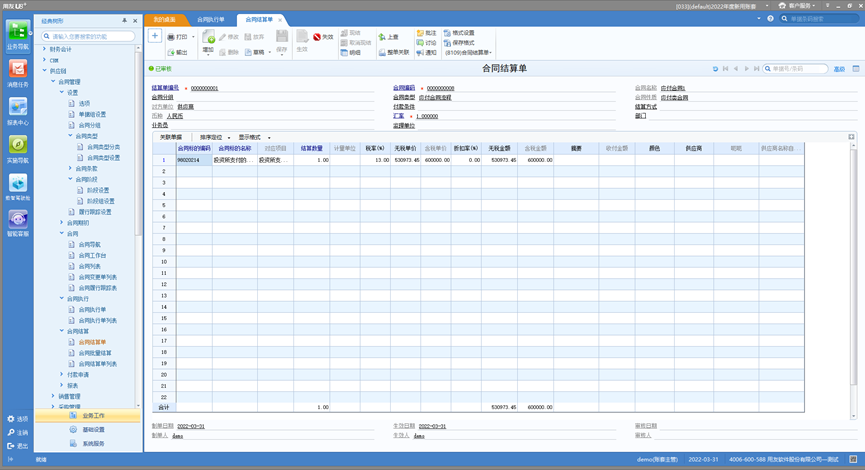
Task: Switch to the 合同执行单 tab
Action: [211, 19]
